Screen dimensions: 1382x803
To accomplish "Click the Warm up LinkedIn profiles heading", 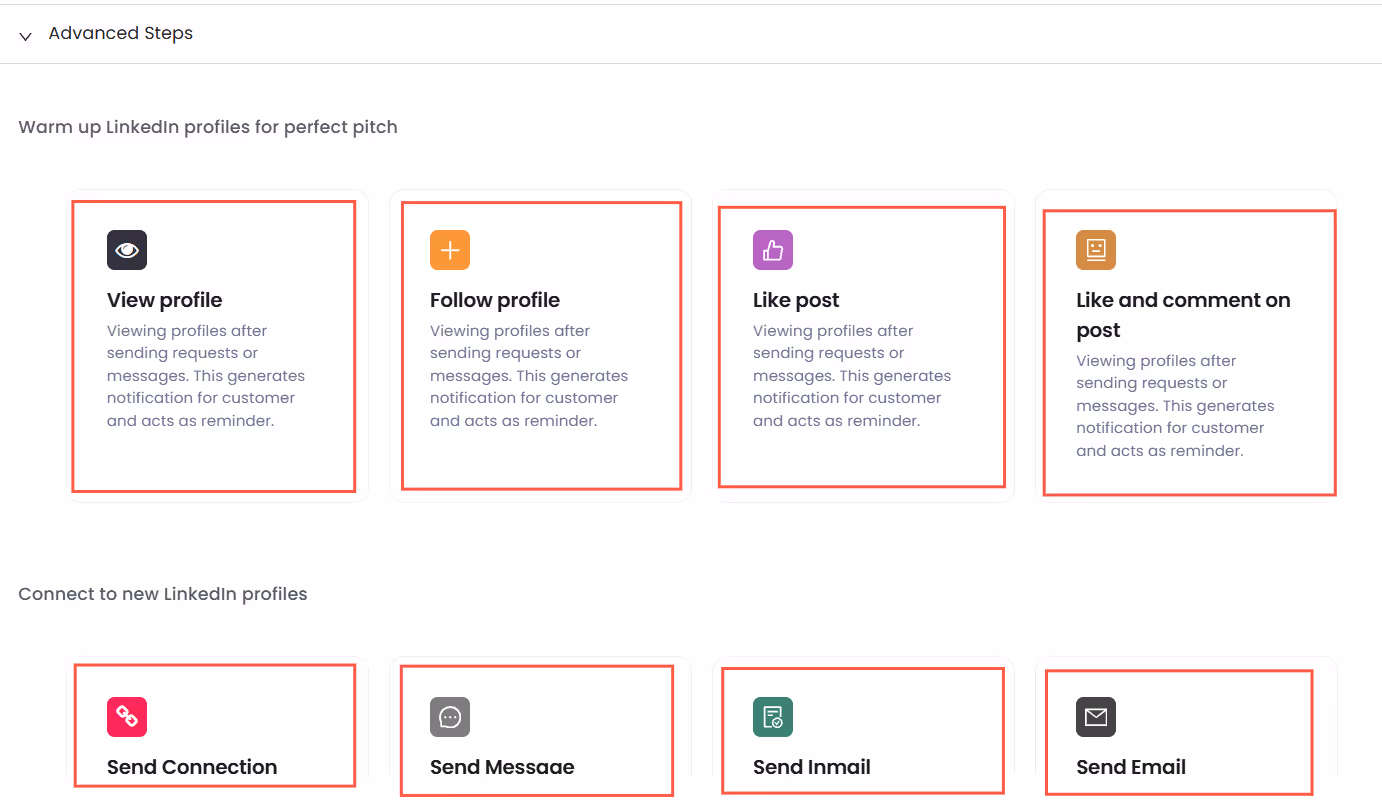I will point(208,127).
